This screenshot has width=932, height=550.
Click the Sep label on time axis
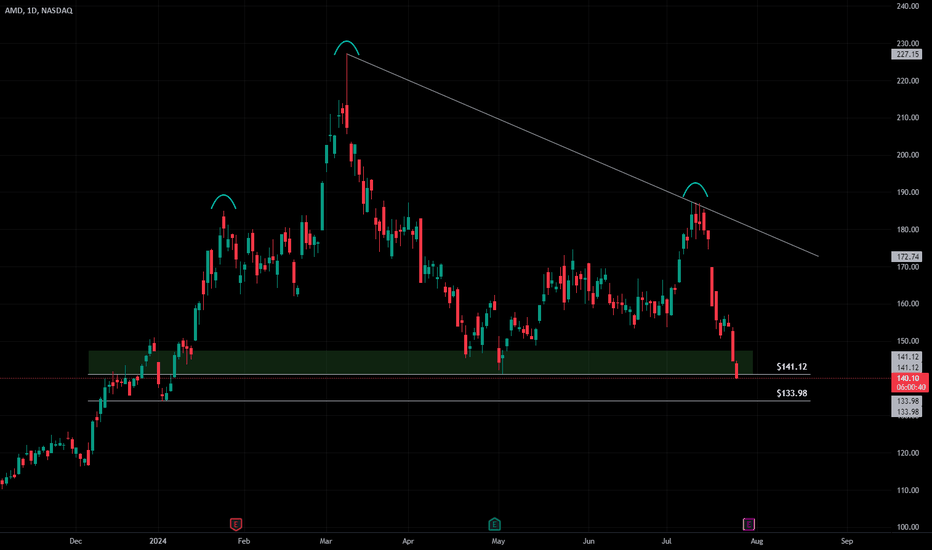click(x=847, y=541)
